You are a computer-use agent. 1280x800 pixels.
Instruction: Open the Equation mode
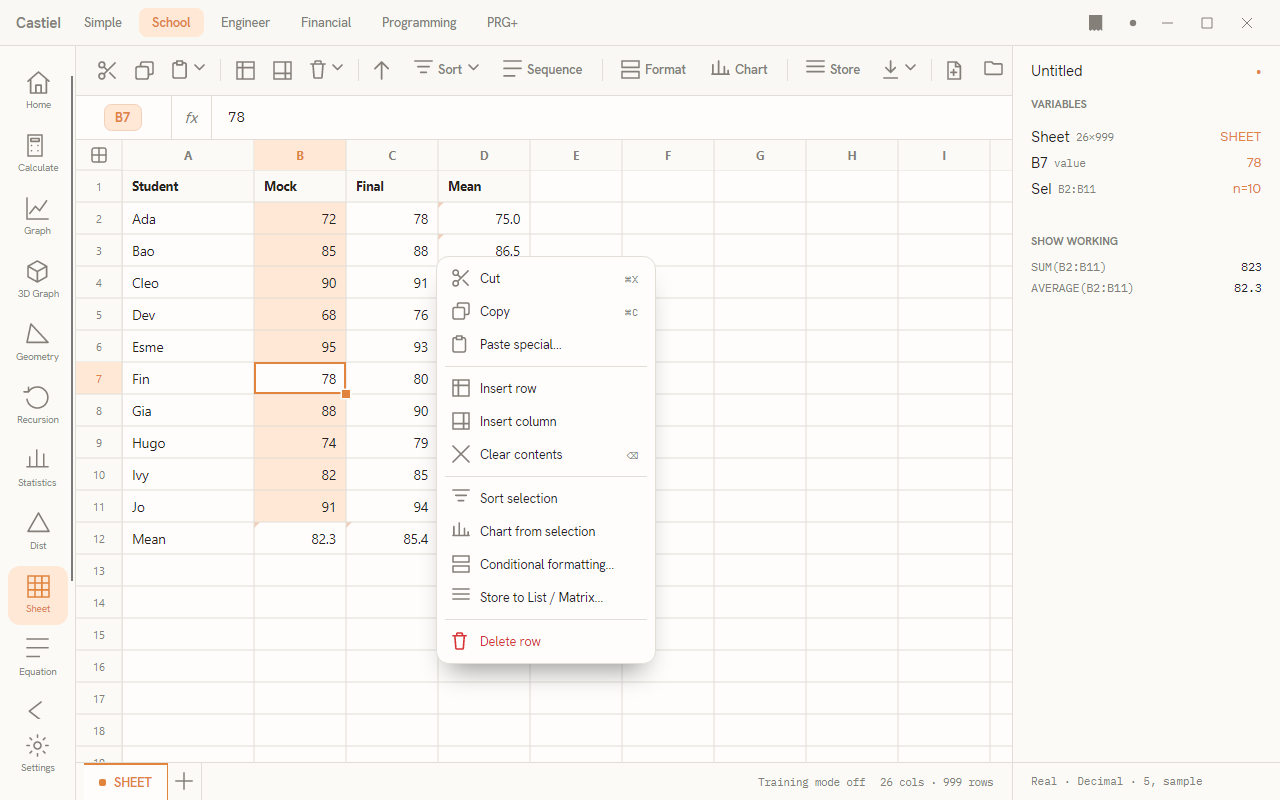[38, 657]
